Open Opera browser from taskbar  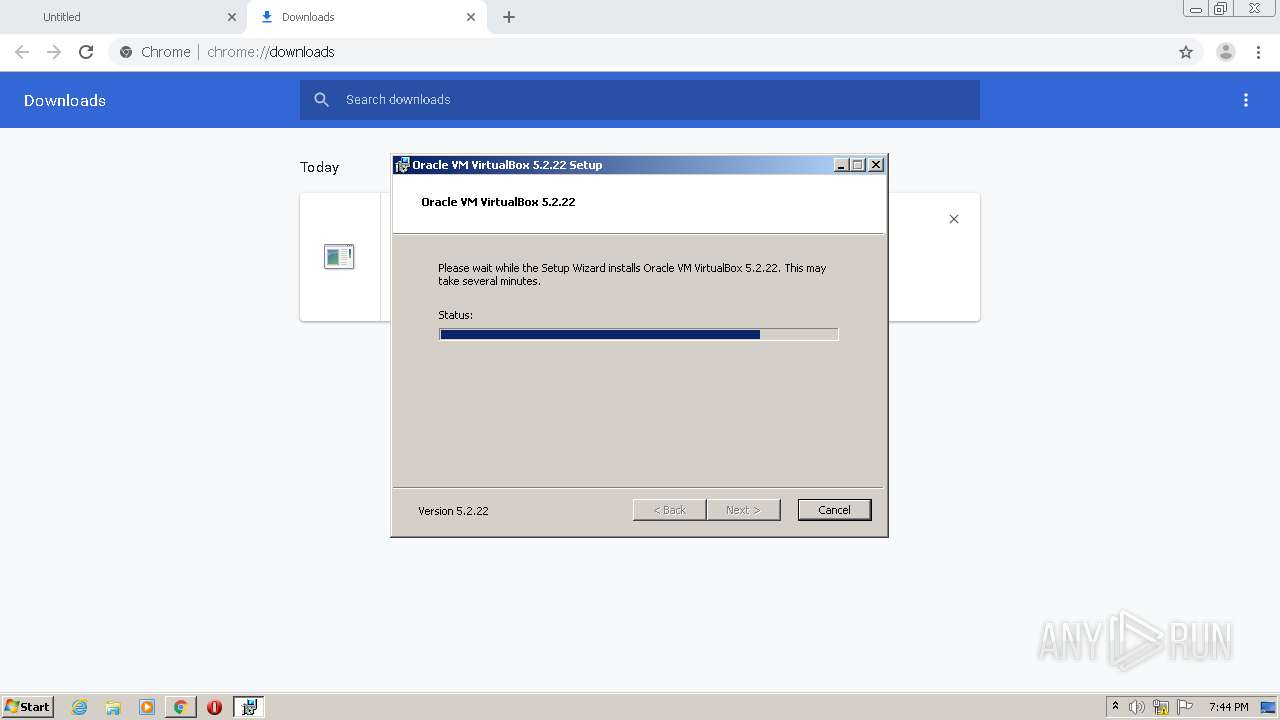coord(214,707)
